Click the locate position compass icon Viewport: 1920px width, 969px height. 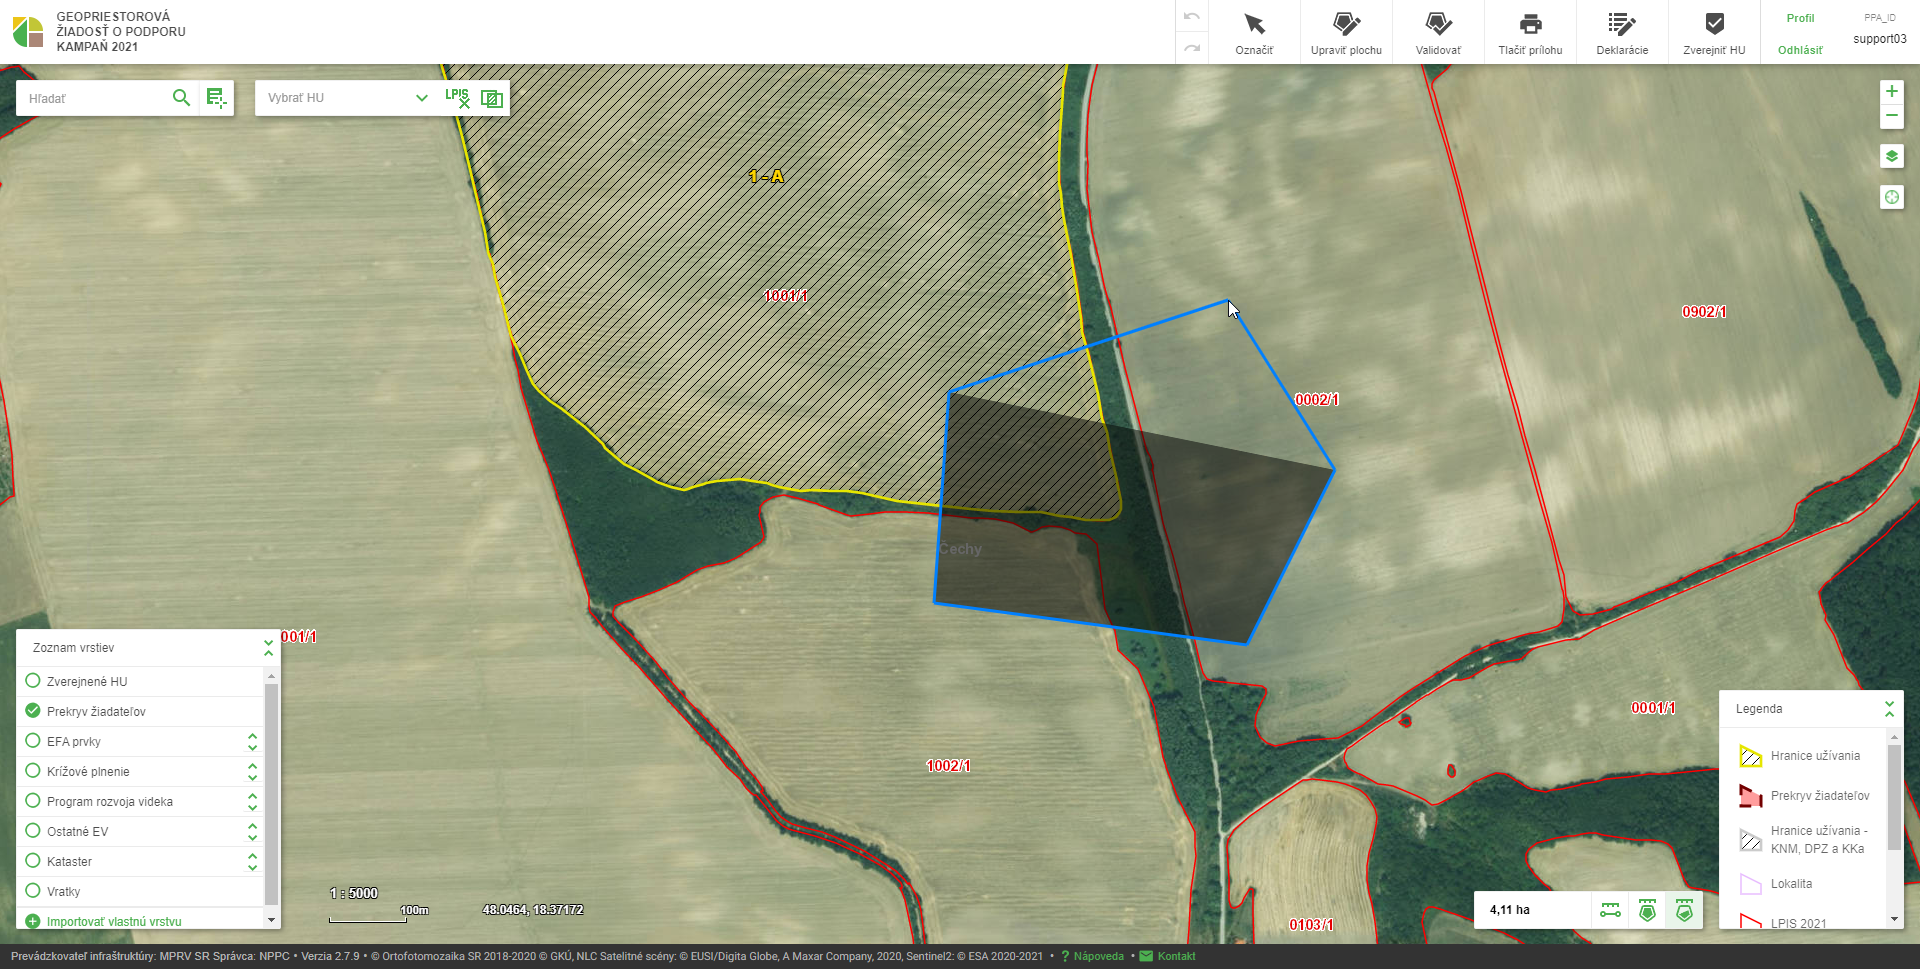(x=1891, y=197)
